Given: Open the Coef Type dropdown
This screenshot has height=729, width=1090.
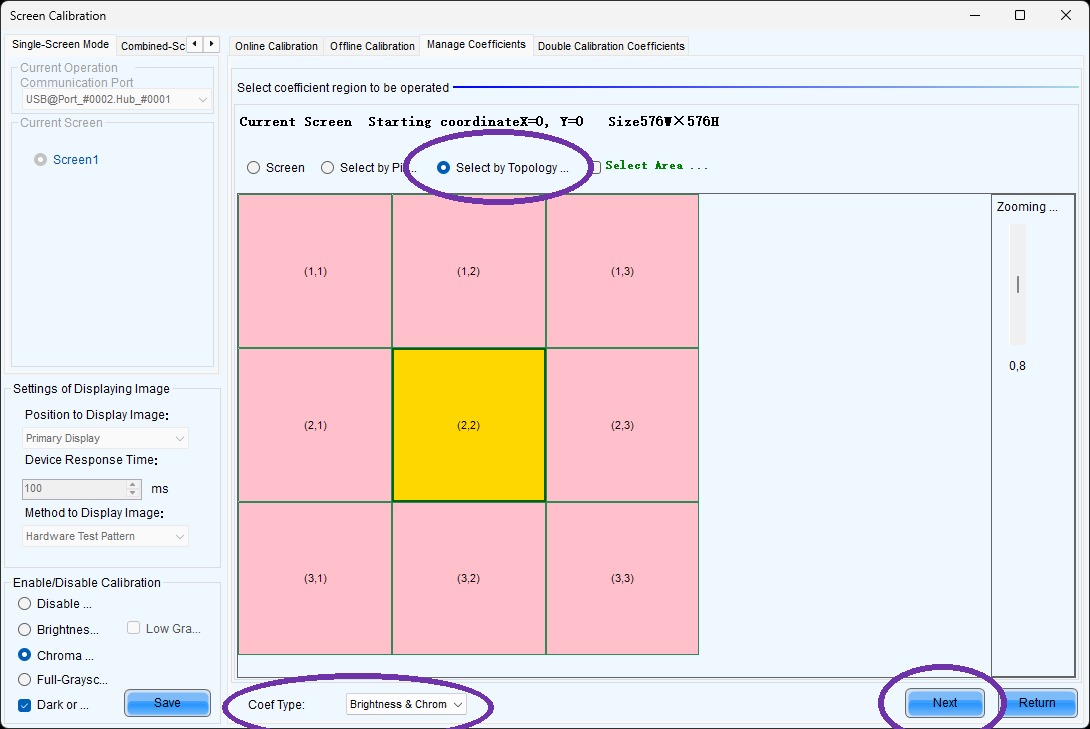Looking at the screenshot, I should coord(407,704).
